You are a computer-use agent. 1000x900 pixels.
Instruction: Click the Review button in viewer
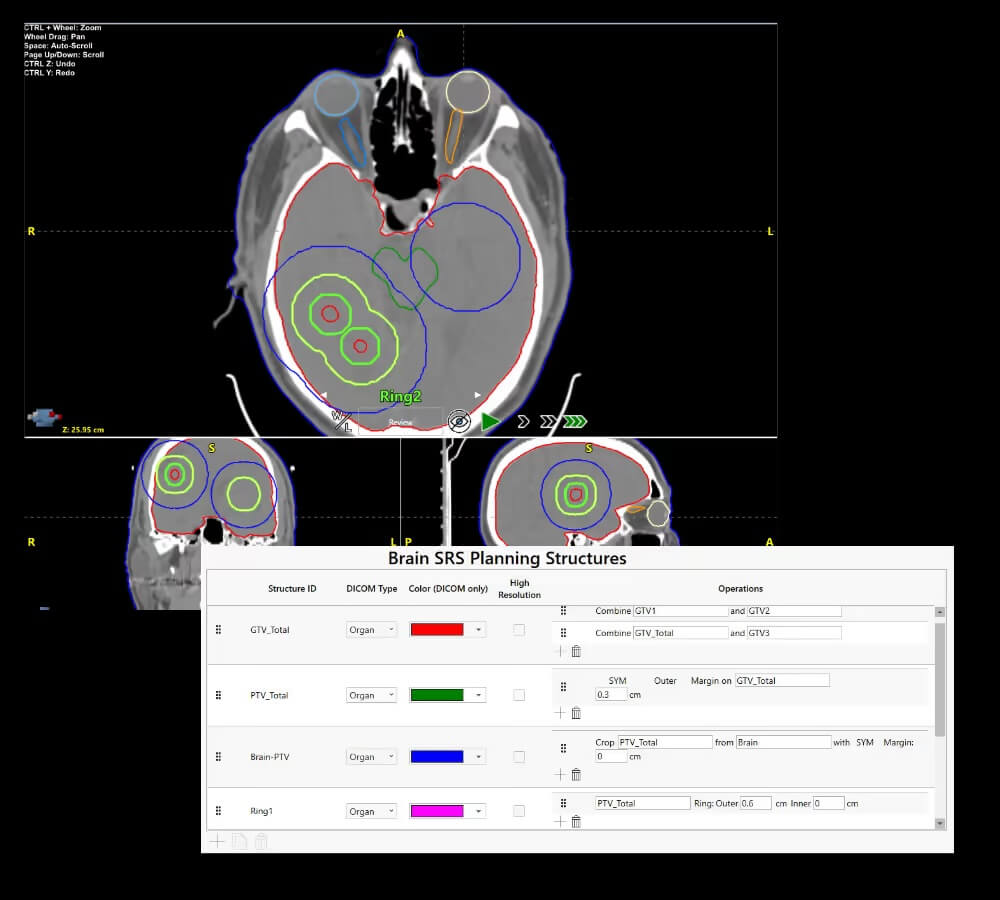coord(400,422)
